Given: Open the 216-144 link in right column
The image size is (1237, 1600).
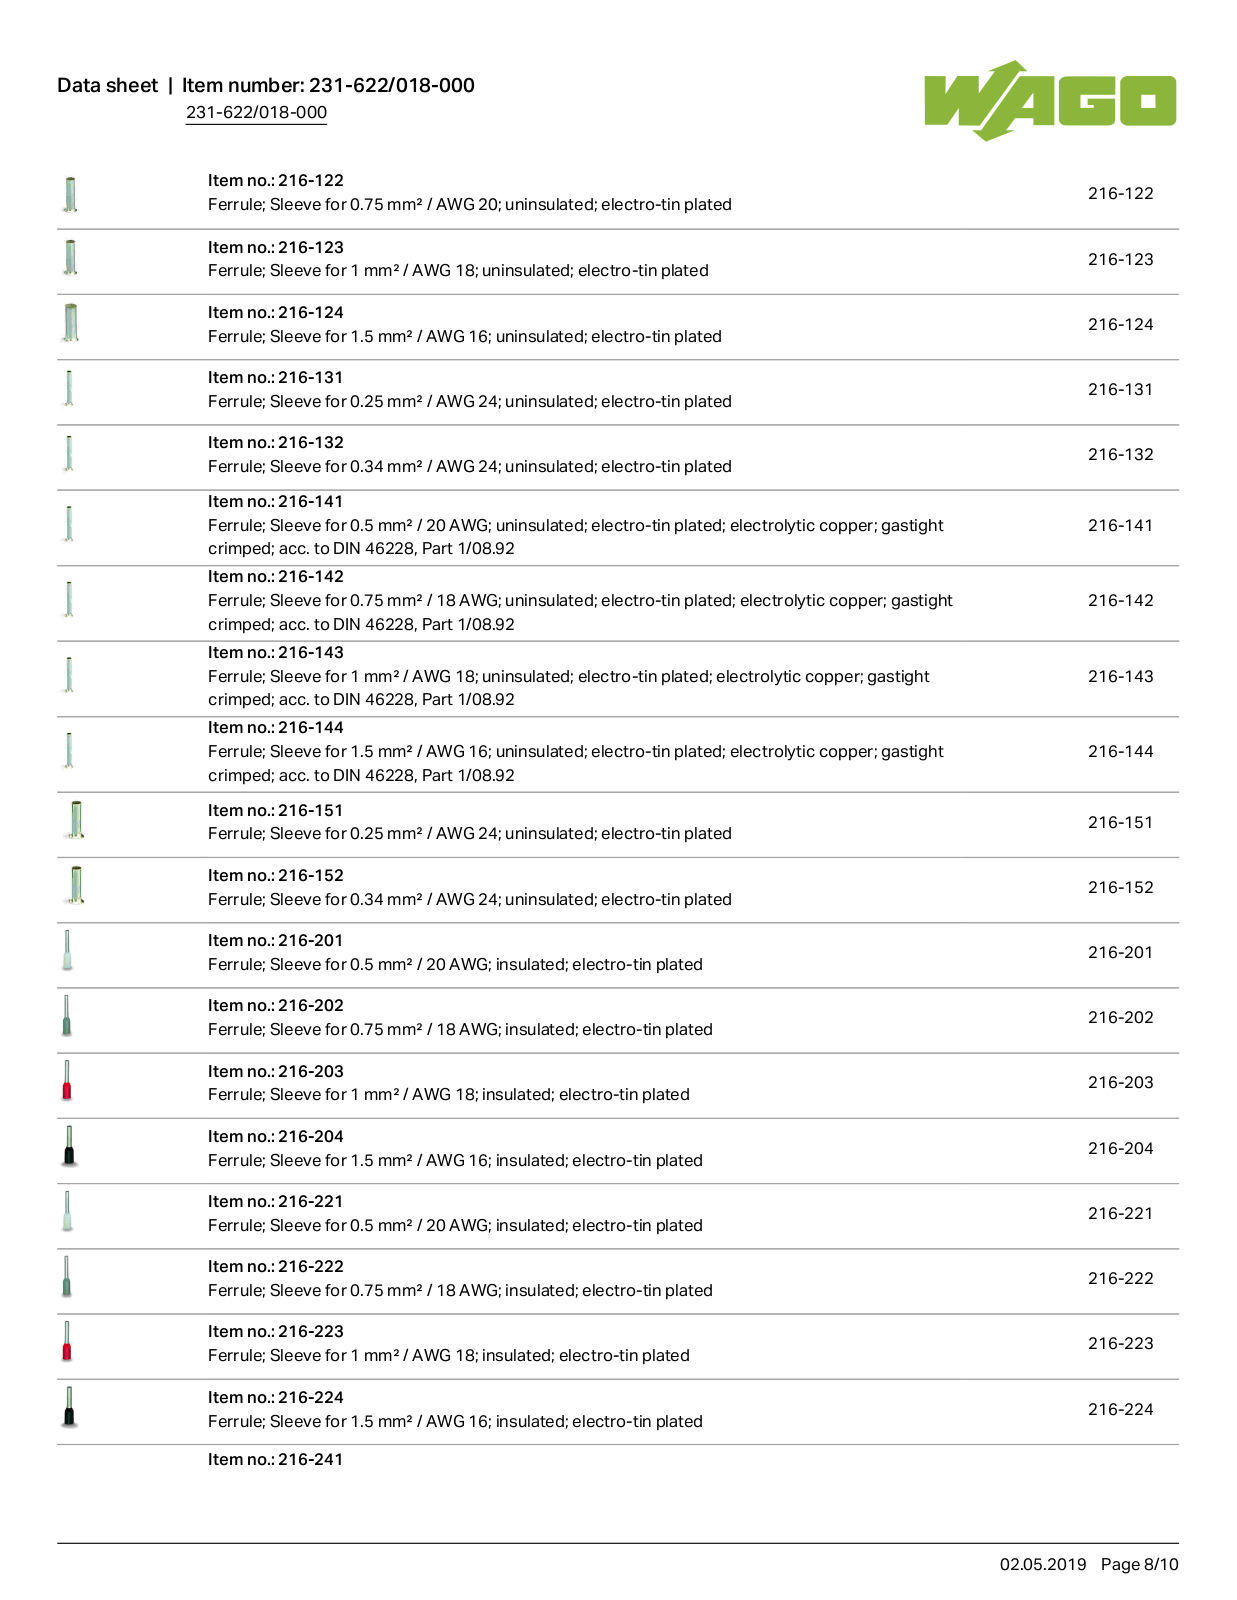Looking at the screenshot, I should (x=1120, y=751).
